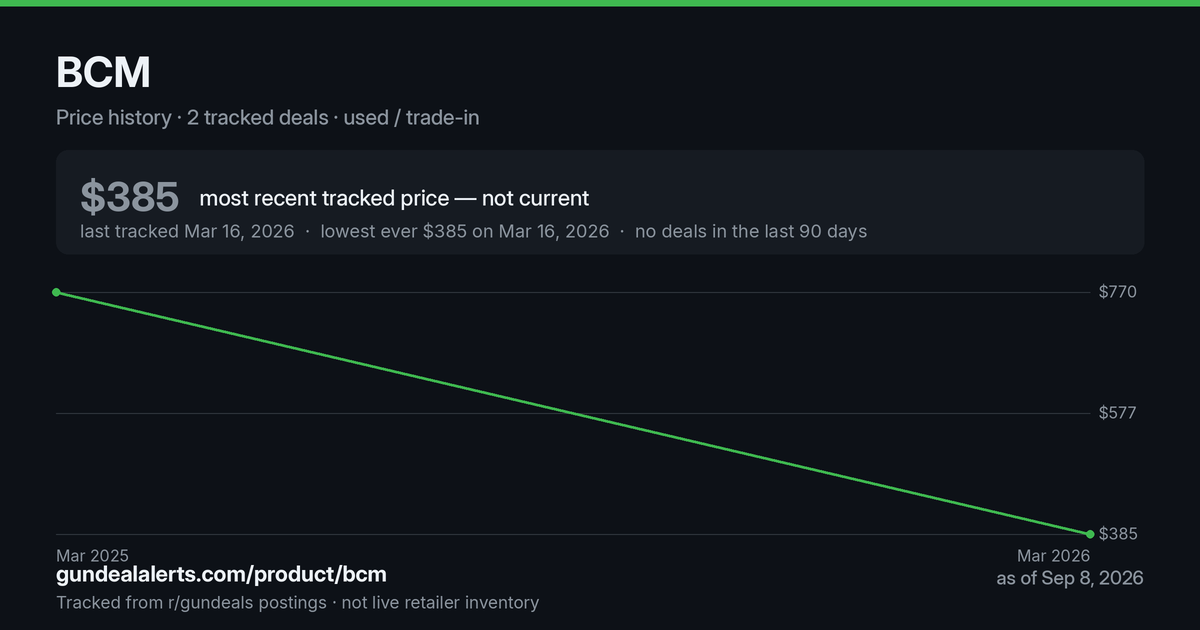Image resolution: width=1200 pixels, height=630 pixels.
Task: Click the $385 large price figure
Action: click(x=130, y=197)
